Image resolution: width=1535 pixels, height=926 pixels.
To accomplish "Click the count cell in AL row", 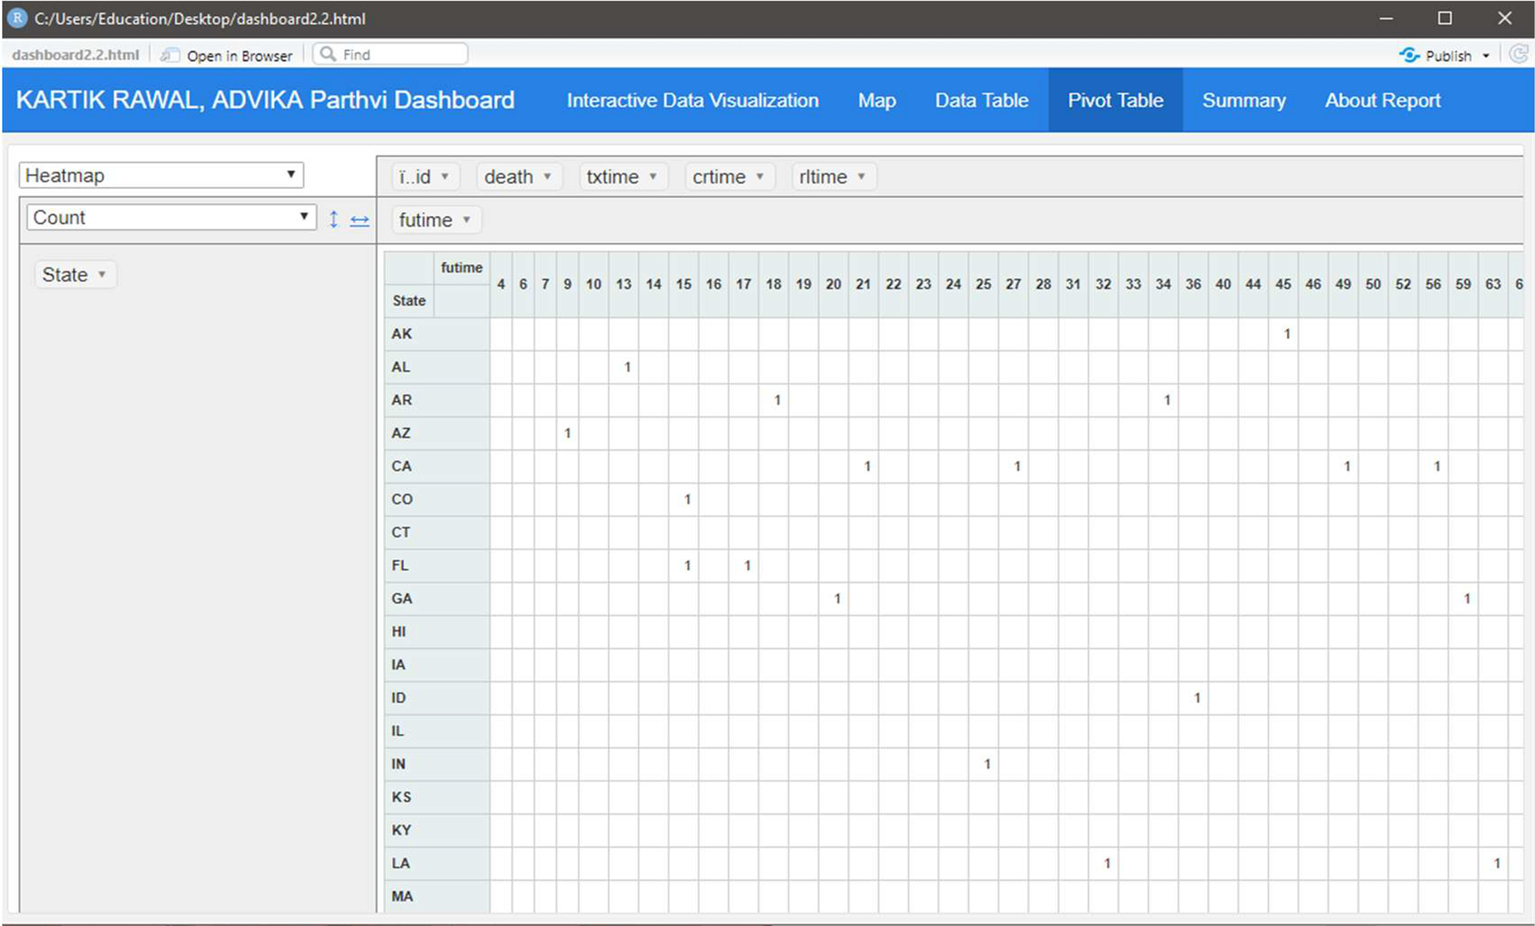I will point(624,367).
